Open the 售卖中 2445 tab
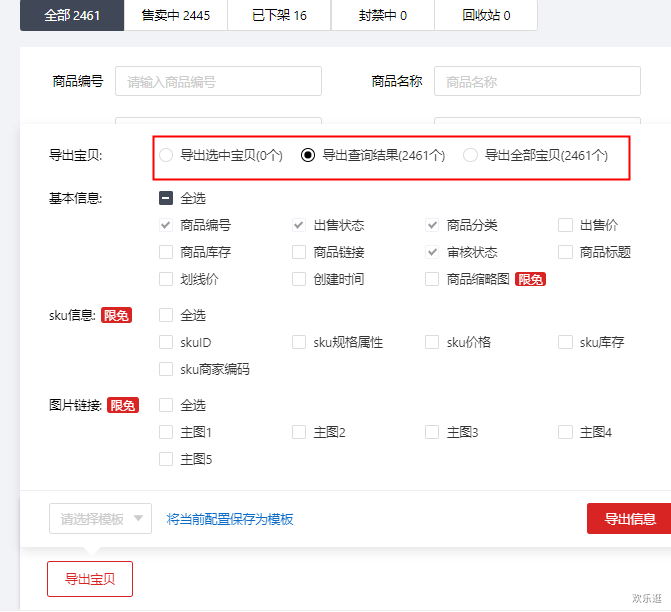Image resolution: width=671 pixels, height=612 pixels. click(175, 15)
